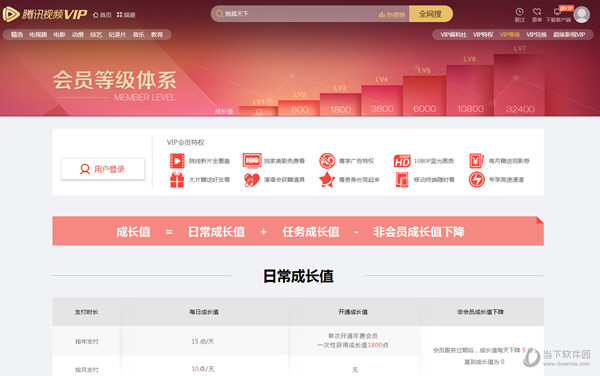Select the 动漫 category tab
This screenshot has height=376, width=600.
(x=78, y=34)
